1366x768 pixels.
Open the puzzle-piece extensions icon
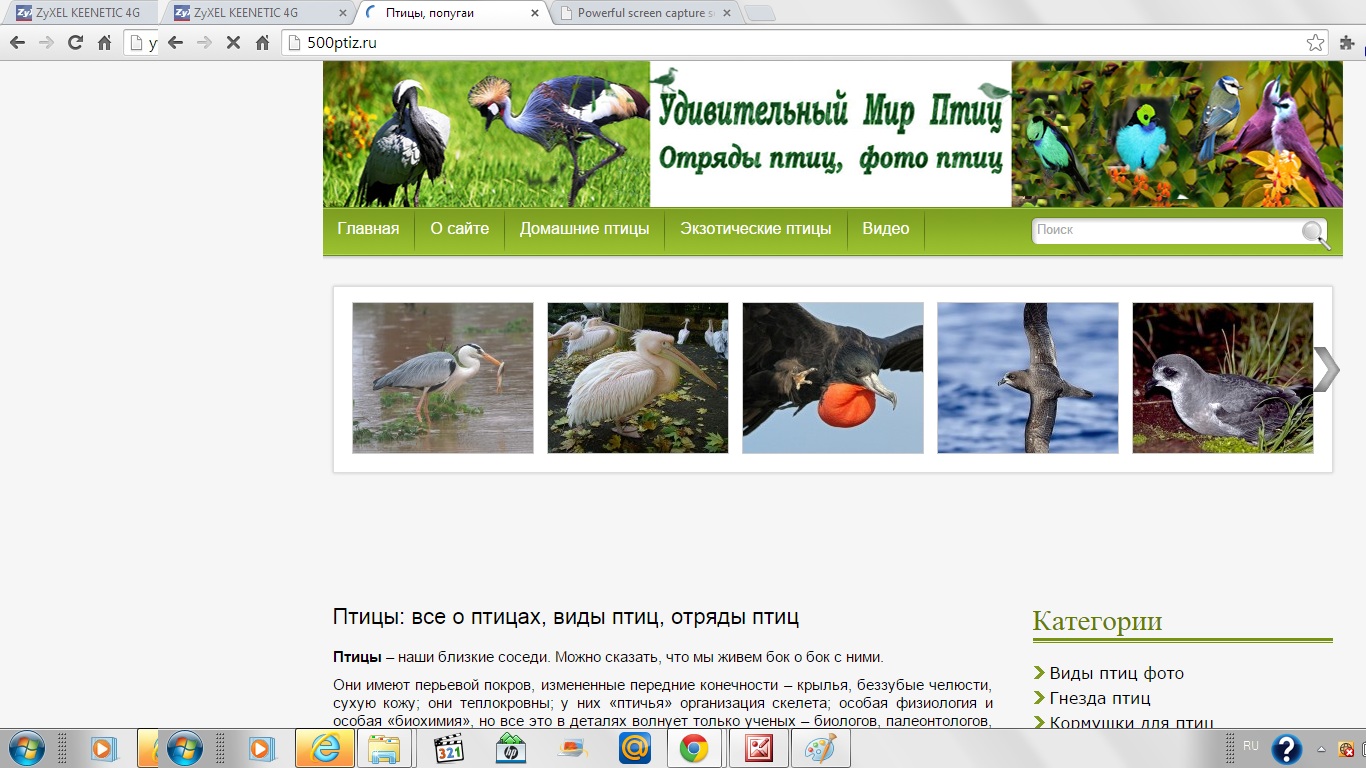click(x=1347, y=43)
